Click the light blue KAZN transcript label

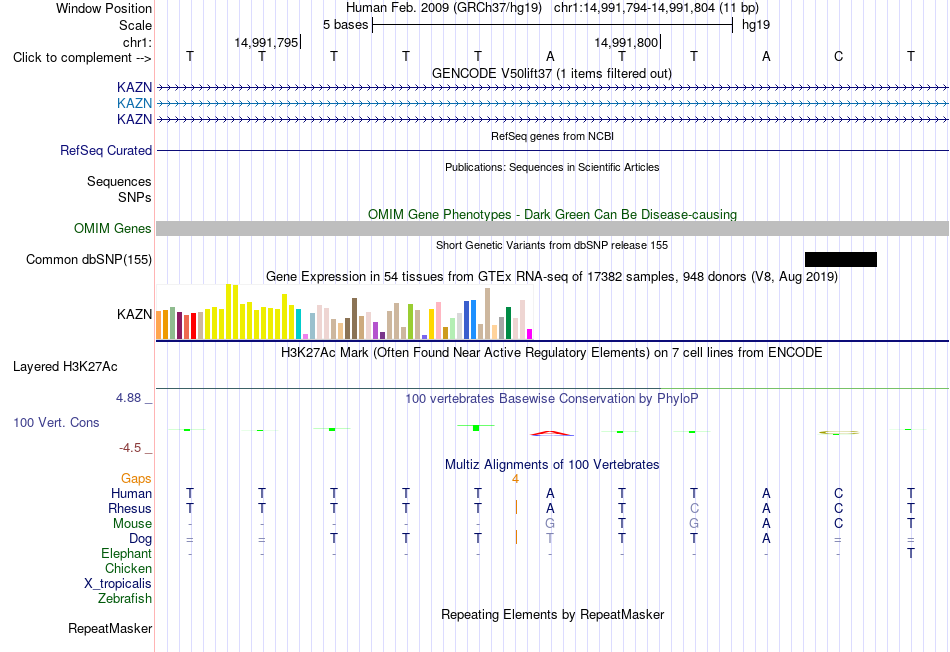pyautogui.click(x=134, y=103)
